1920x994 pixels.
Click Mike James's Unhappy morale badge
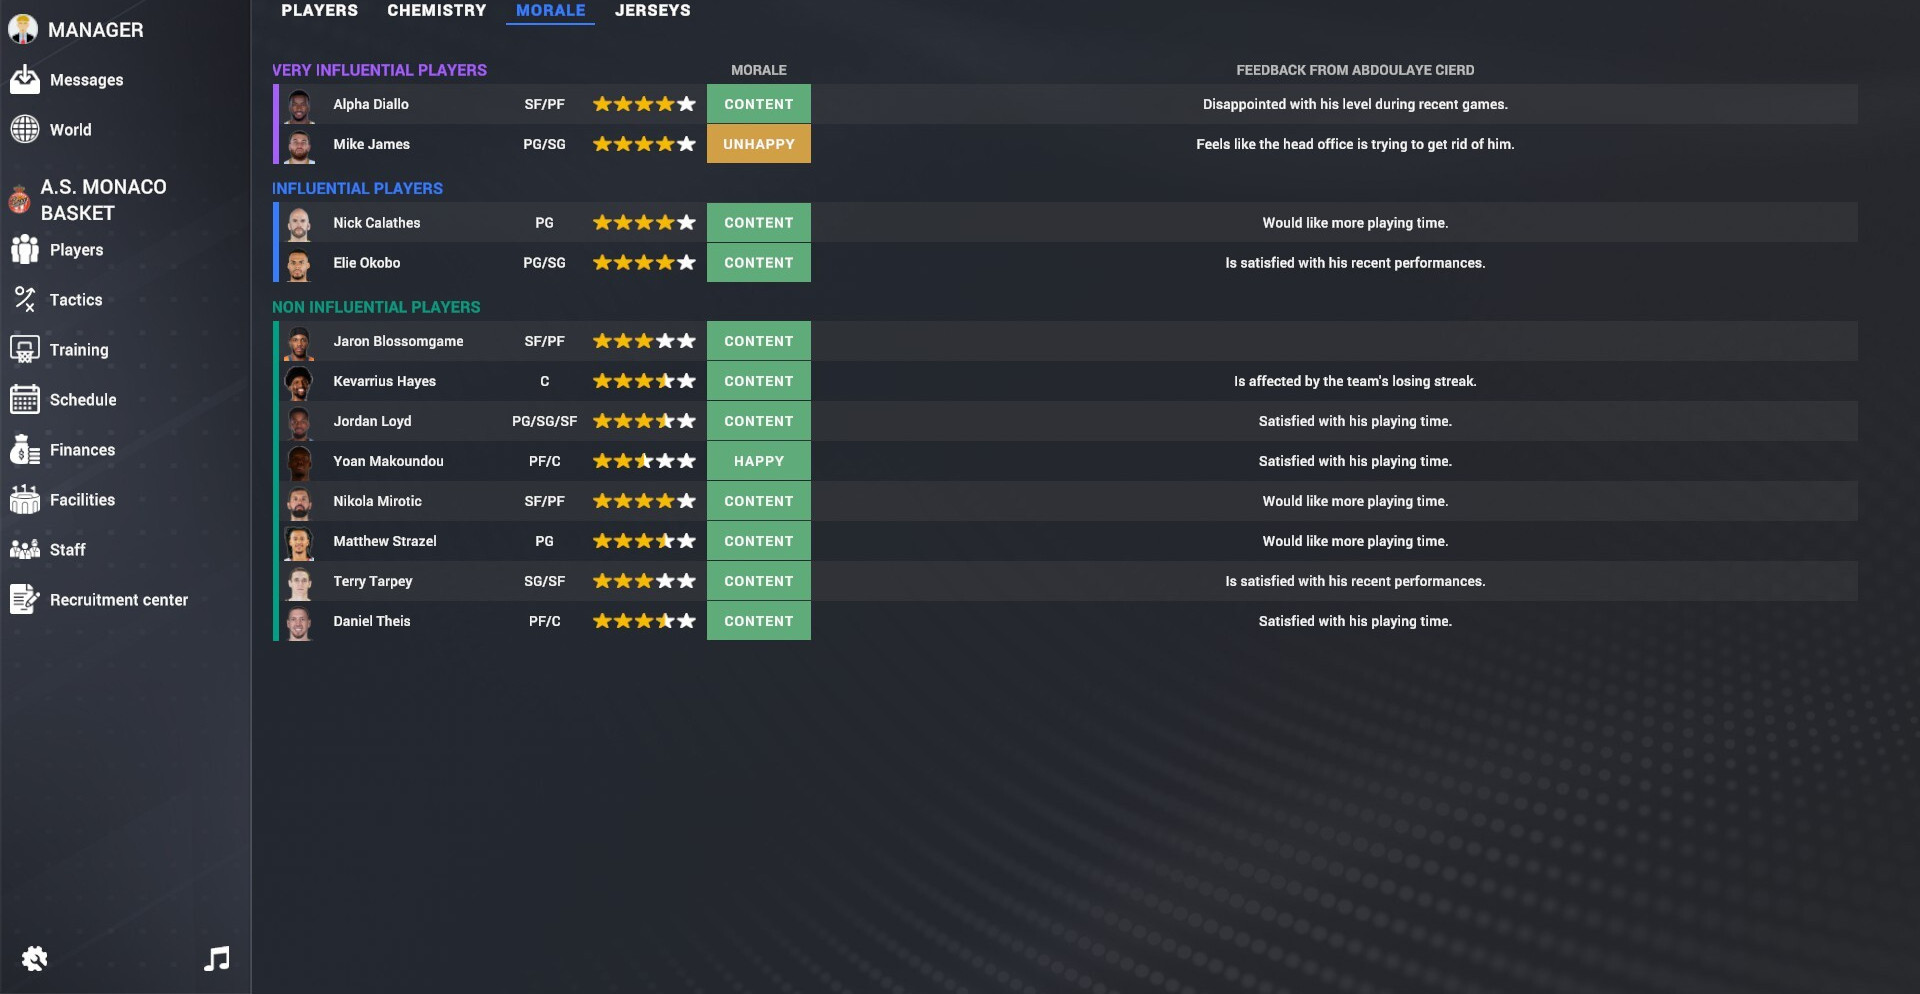758,144
